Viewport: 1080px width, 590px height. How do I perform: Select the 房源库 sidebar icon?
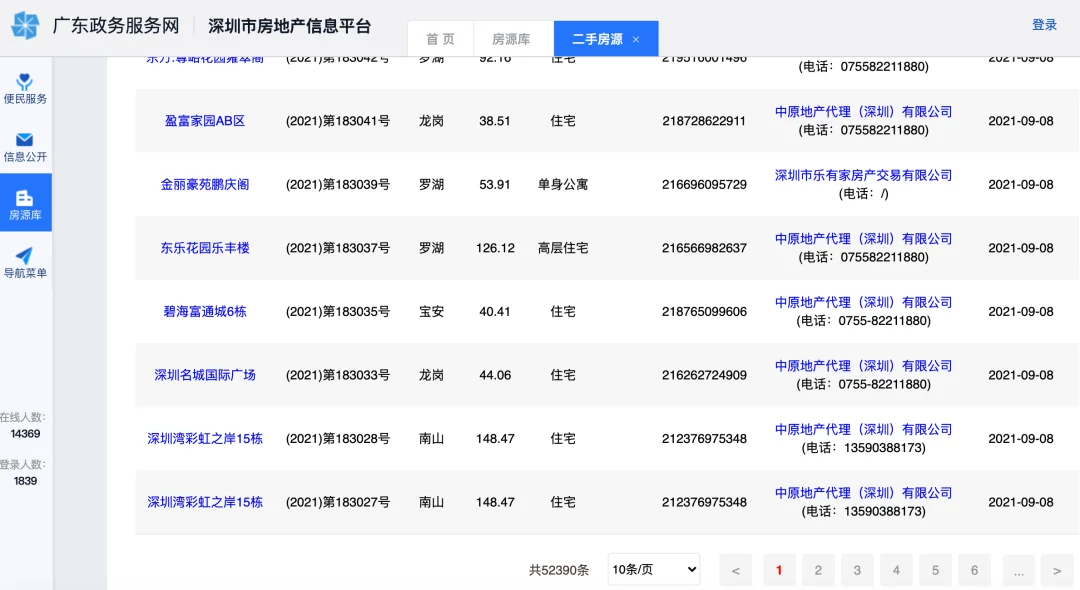(25, 204)
